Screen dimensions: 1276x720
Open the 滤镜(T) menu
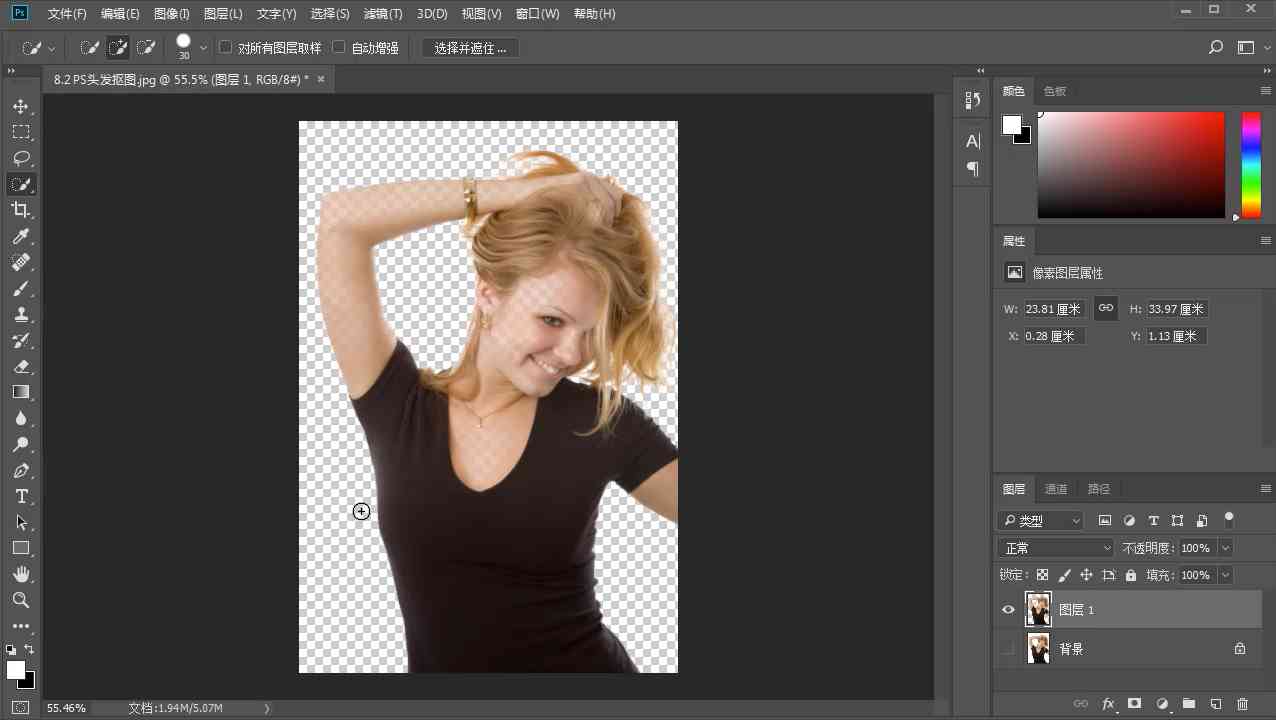tap(382, 14)
